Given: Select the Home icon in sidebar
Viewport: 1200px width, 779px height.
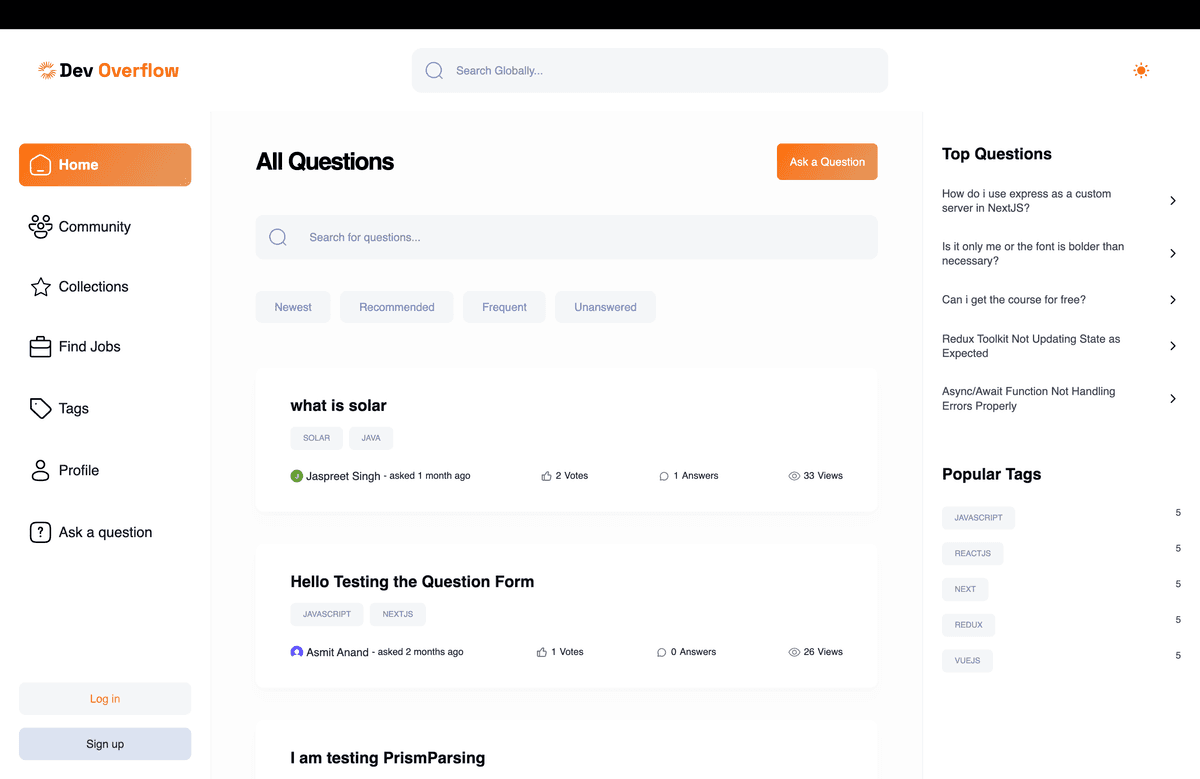Looking at the screenshot, I should coord(40,164).
